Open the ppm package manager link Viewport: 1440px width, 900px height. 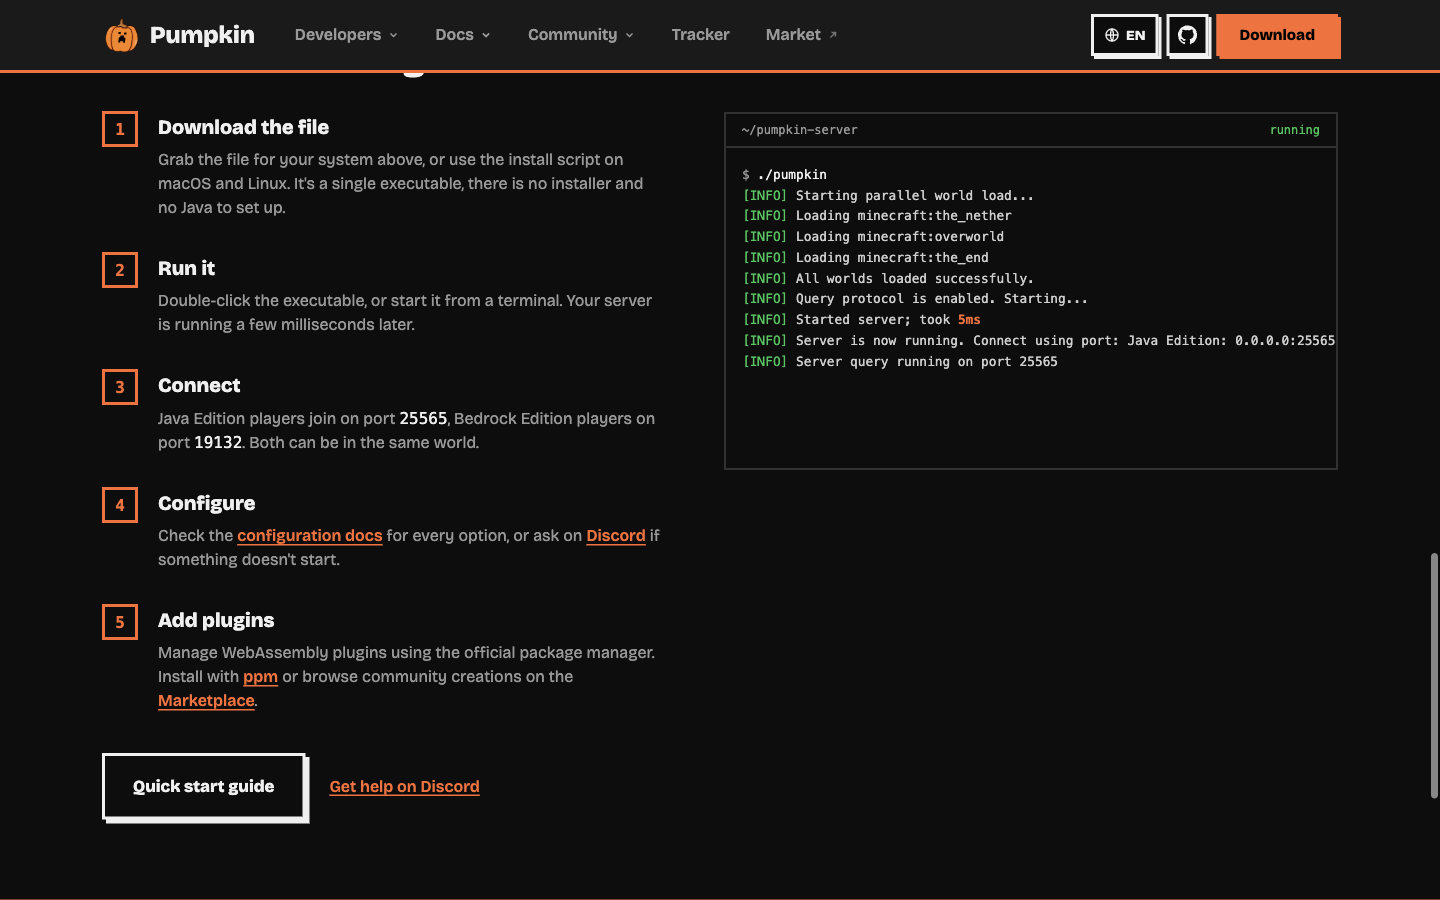tap(260, 677)
